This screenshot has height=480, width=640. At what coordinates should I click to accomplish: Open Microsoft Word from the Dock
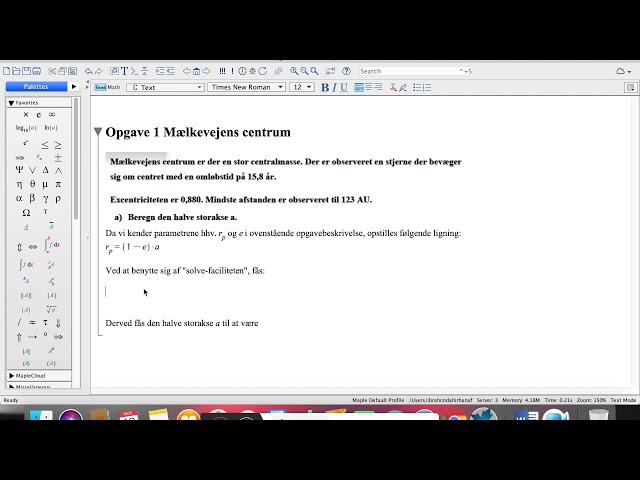pyautogui.click(x=526, y=414)
